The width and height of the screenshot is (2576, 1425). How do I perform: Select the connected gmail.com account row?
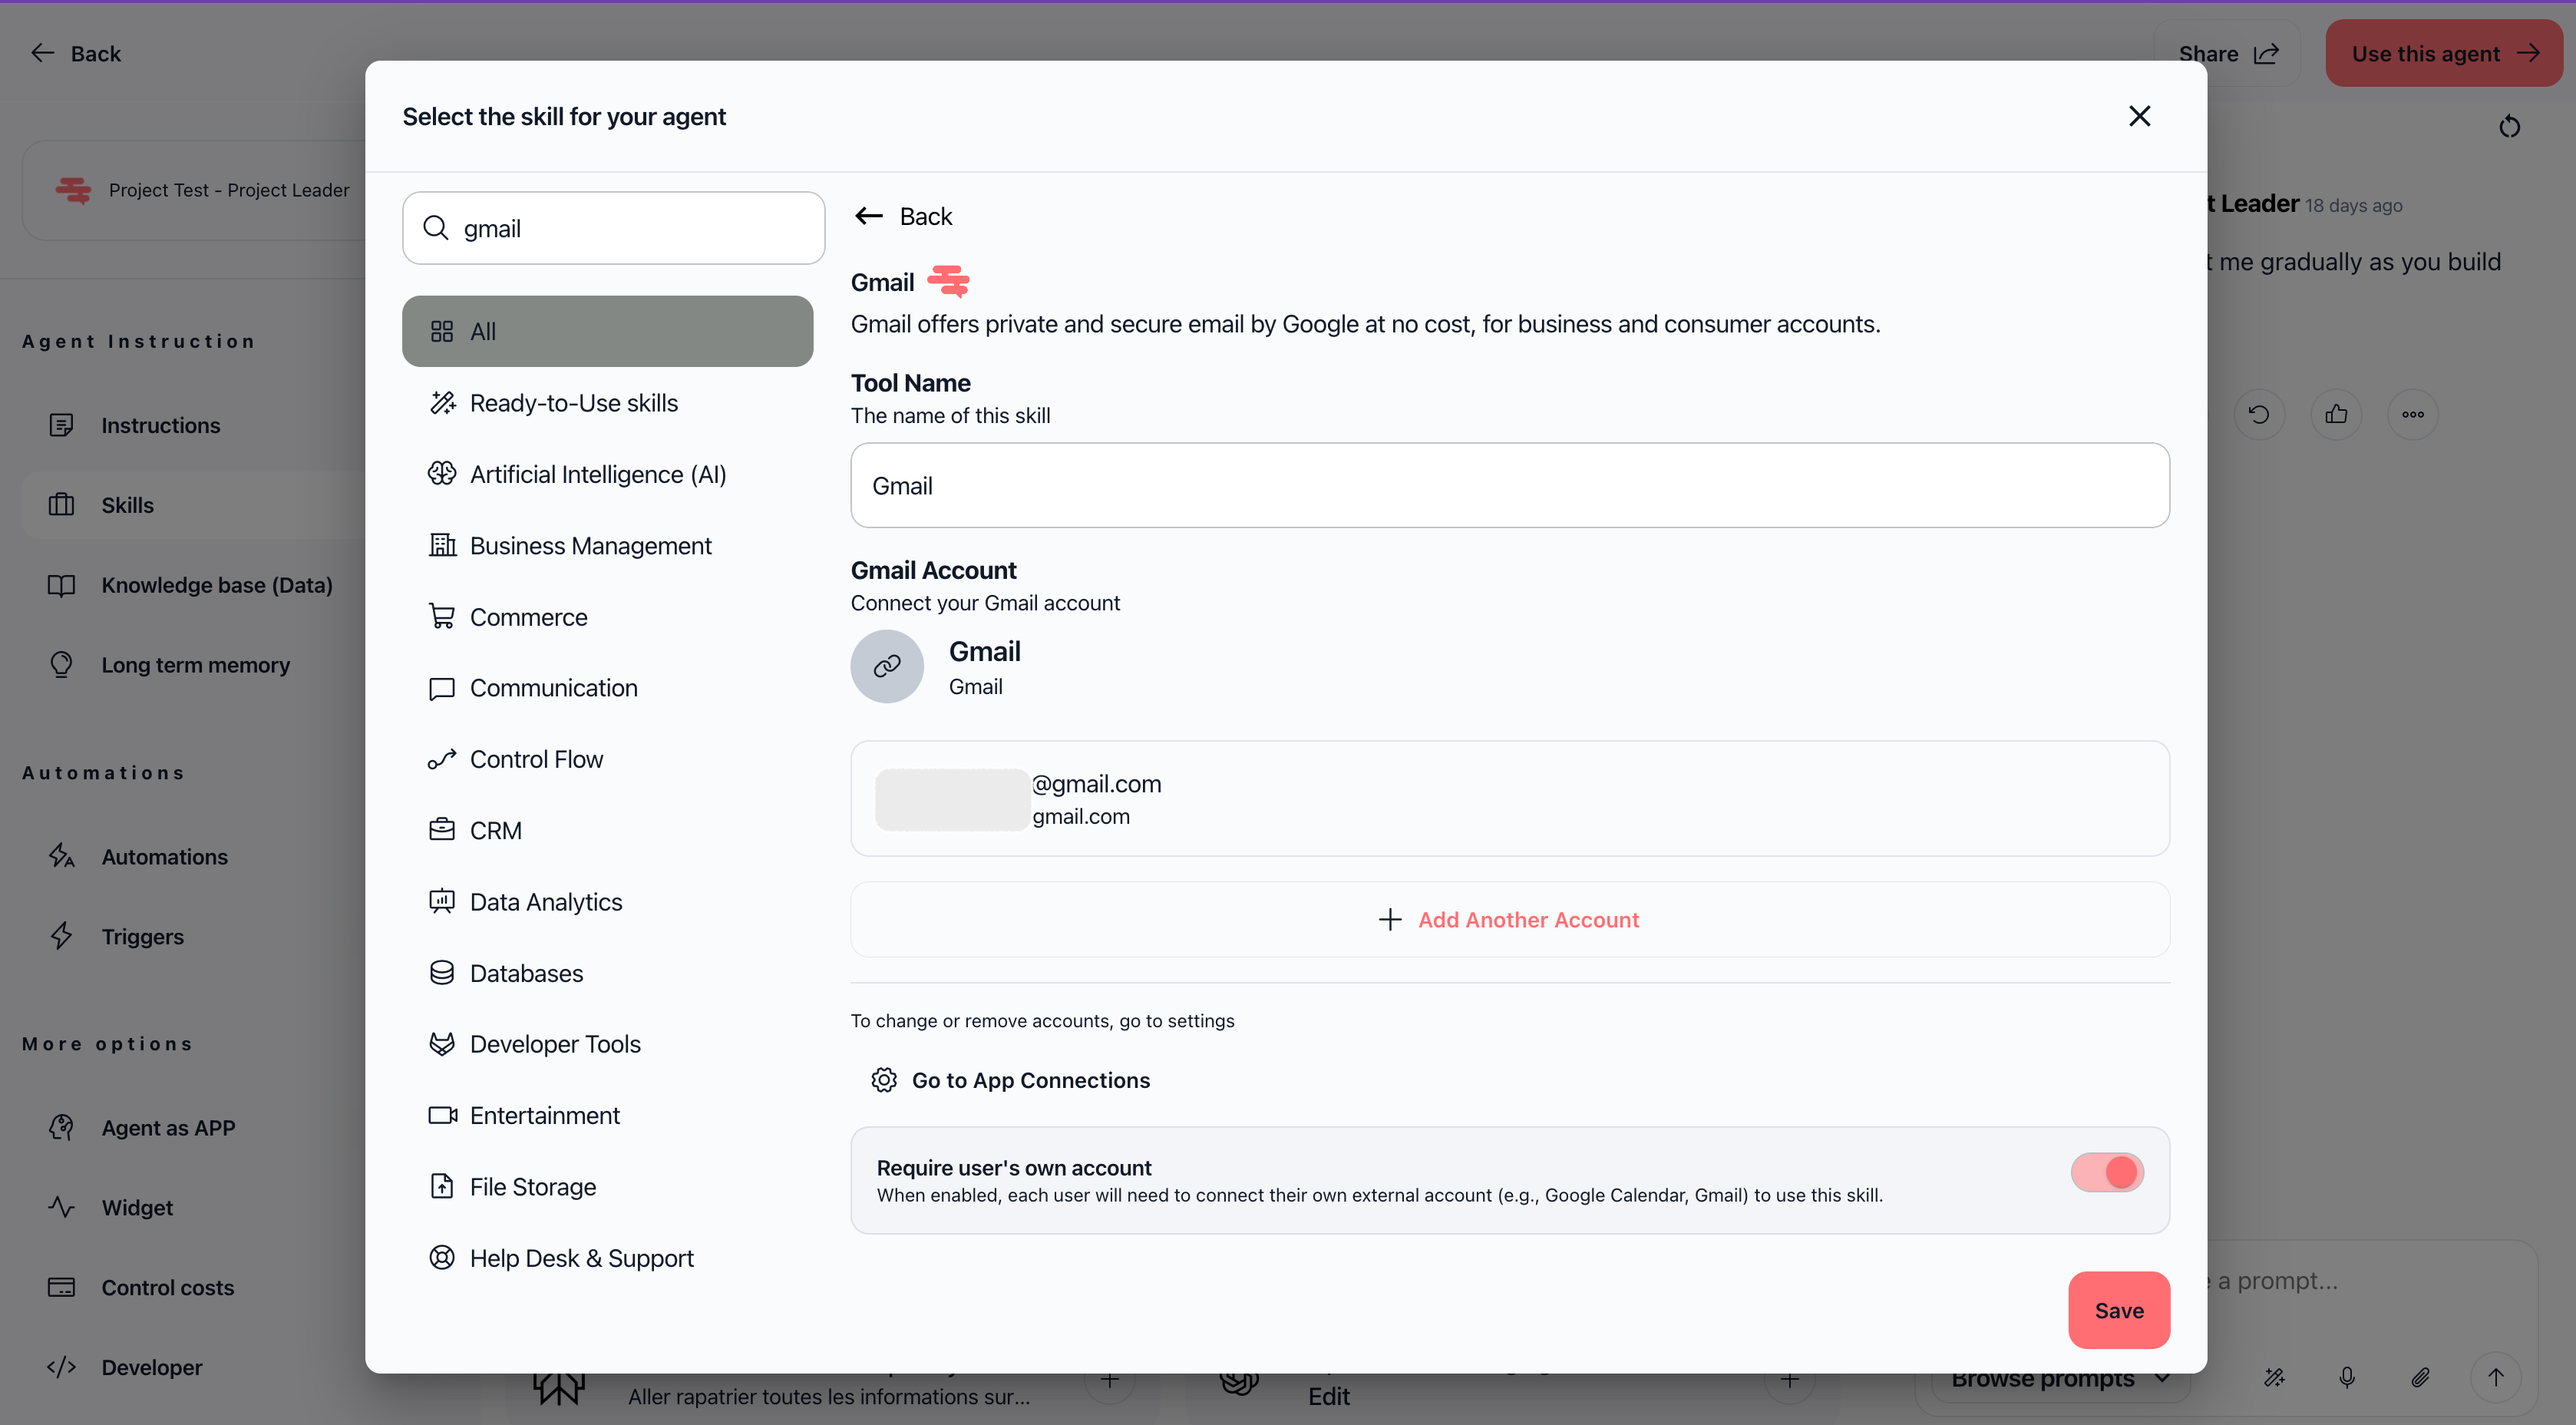click(x=1510, y=798)
